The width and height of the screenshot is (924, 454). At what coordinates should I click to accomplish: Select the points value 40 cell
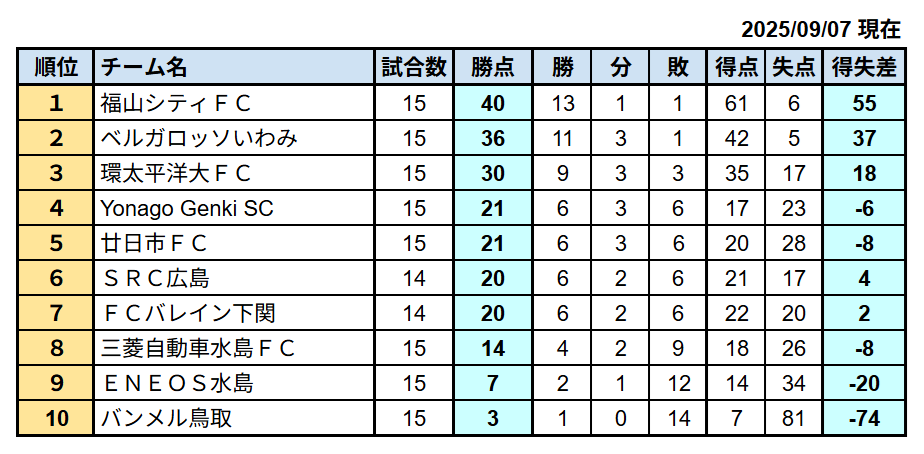pos(493,104)
